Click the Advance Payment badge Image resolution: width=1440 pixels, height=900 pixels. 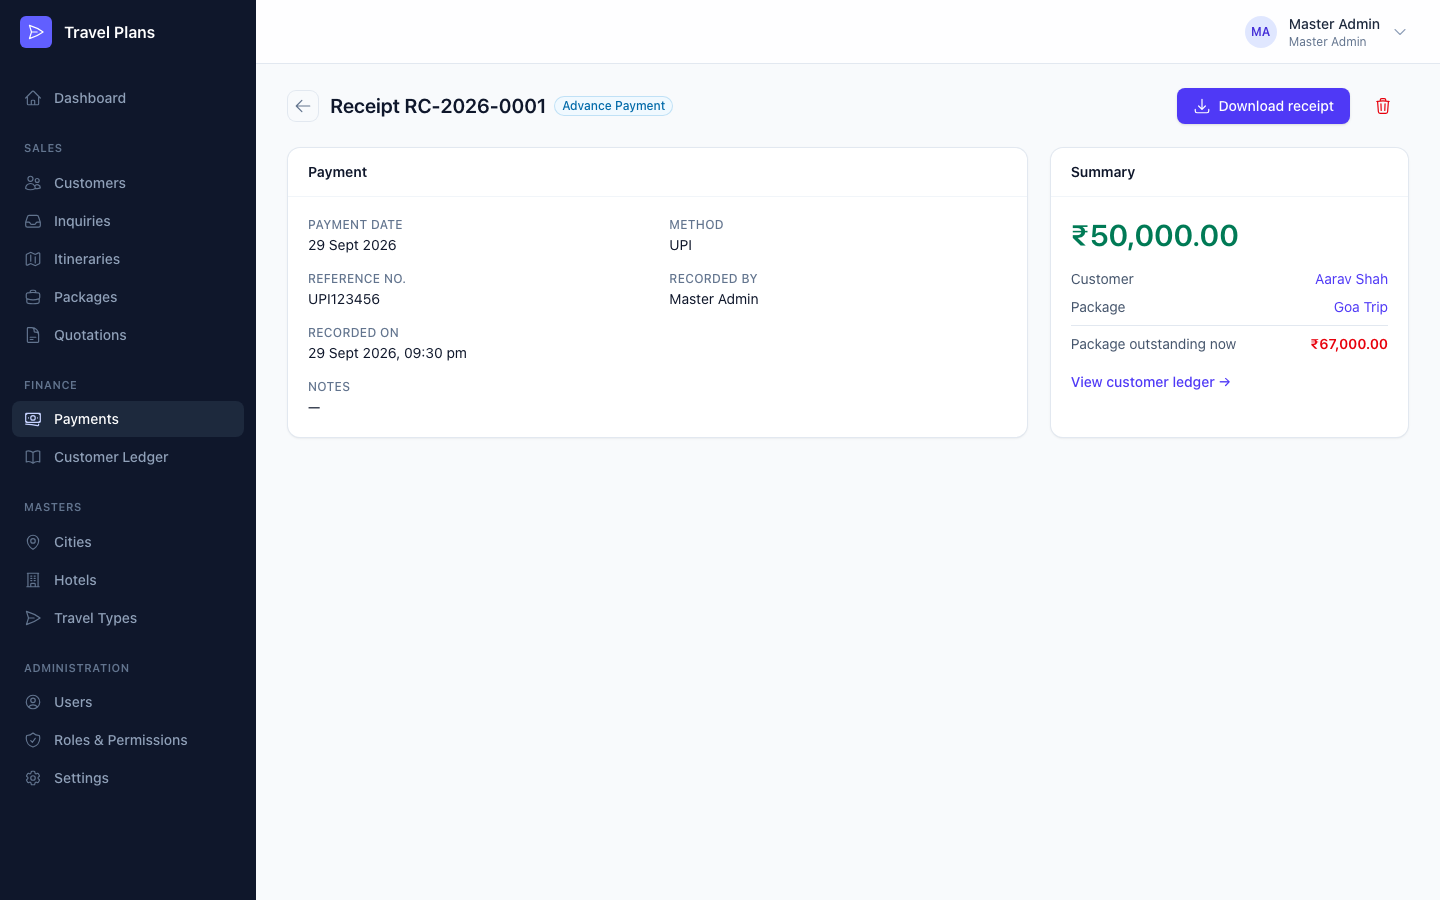[x=613, y=106]
